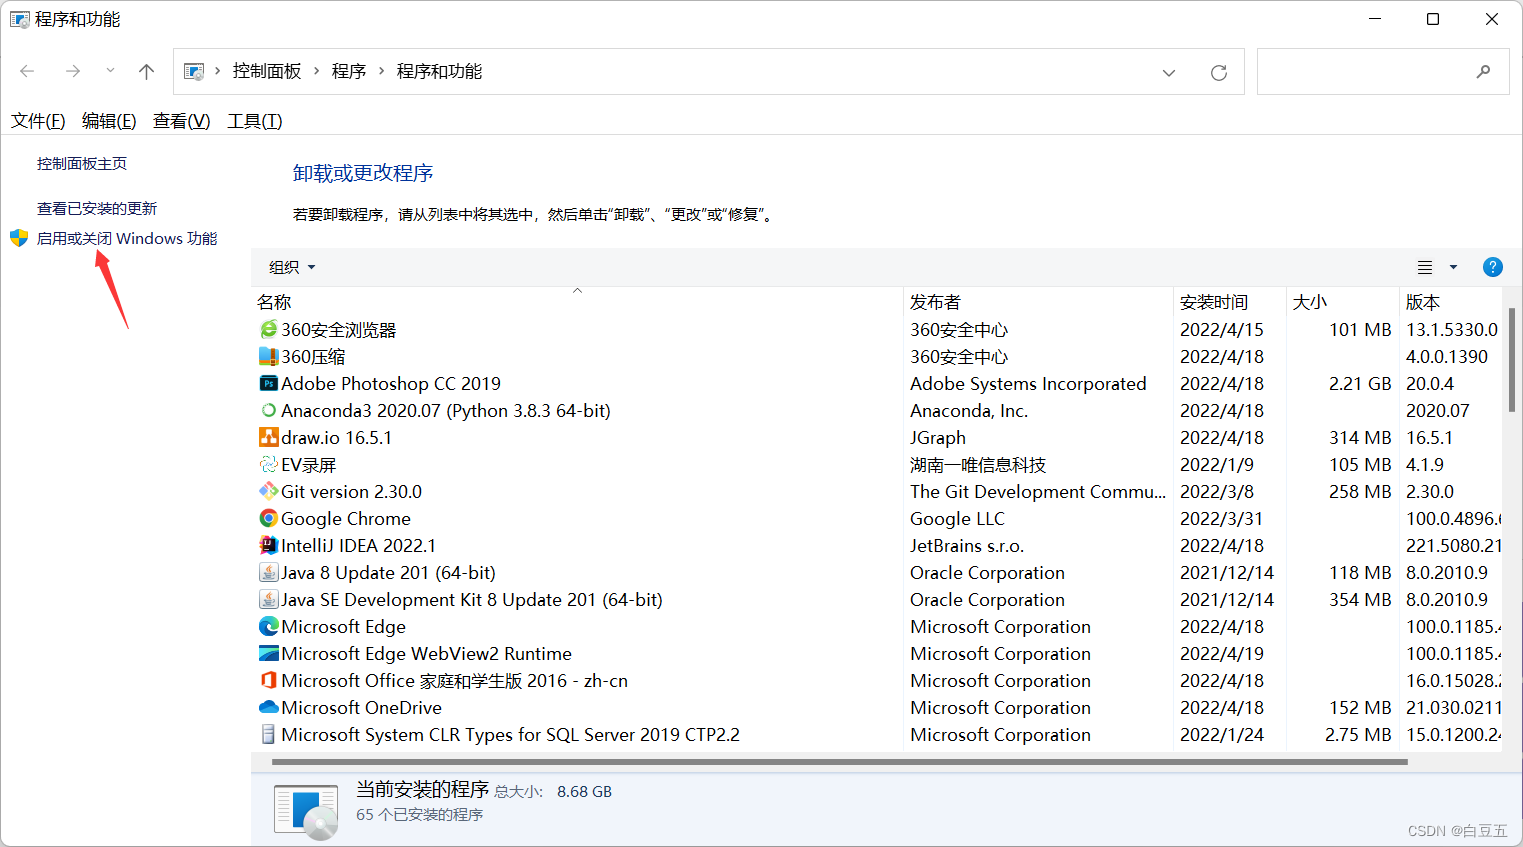1523x847 pixels.
Task: Navigate to 控制面板 in the breadcrumb
Action: coord(267,71)
